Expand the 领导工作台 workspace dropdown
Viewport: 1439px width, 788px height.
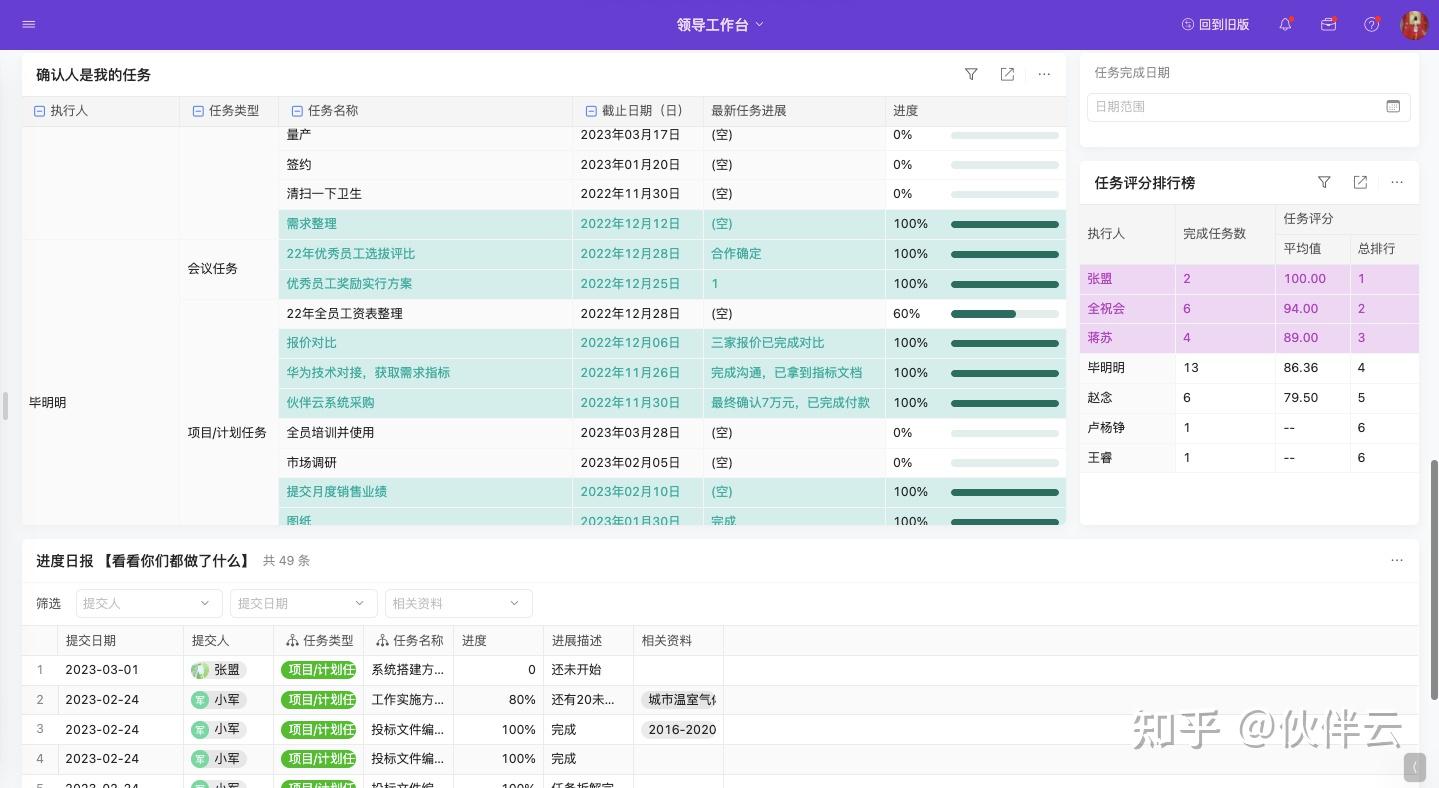[x=720, y=24]
